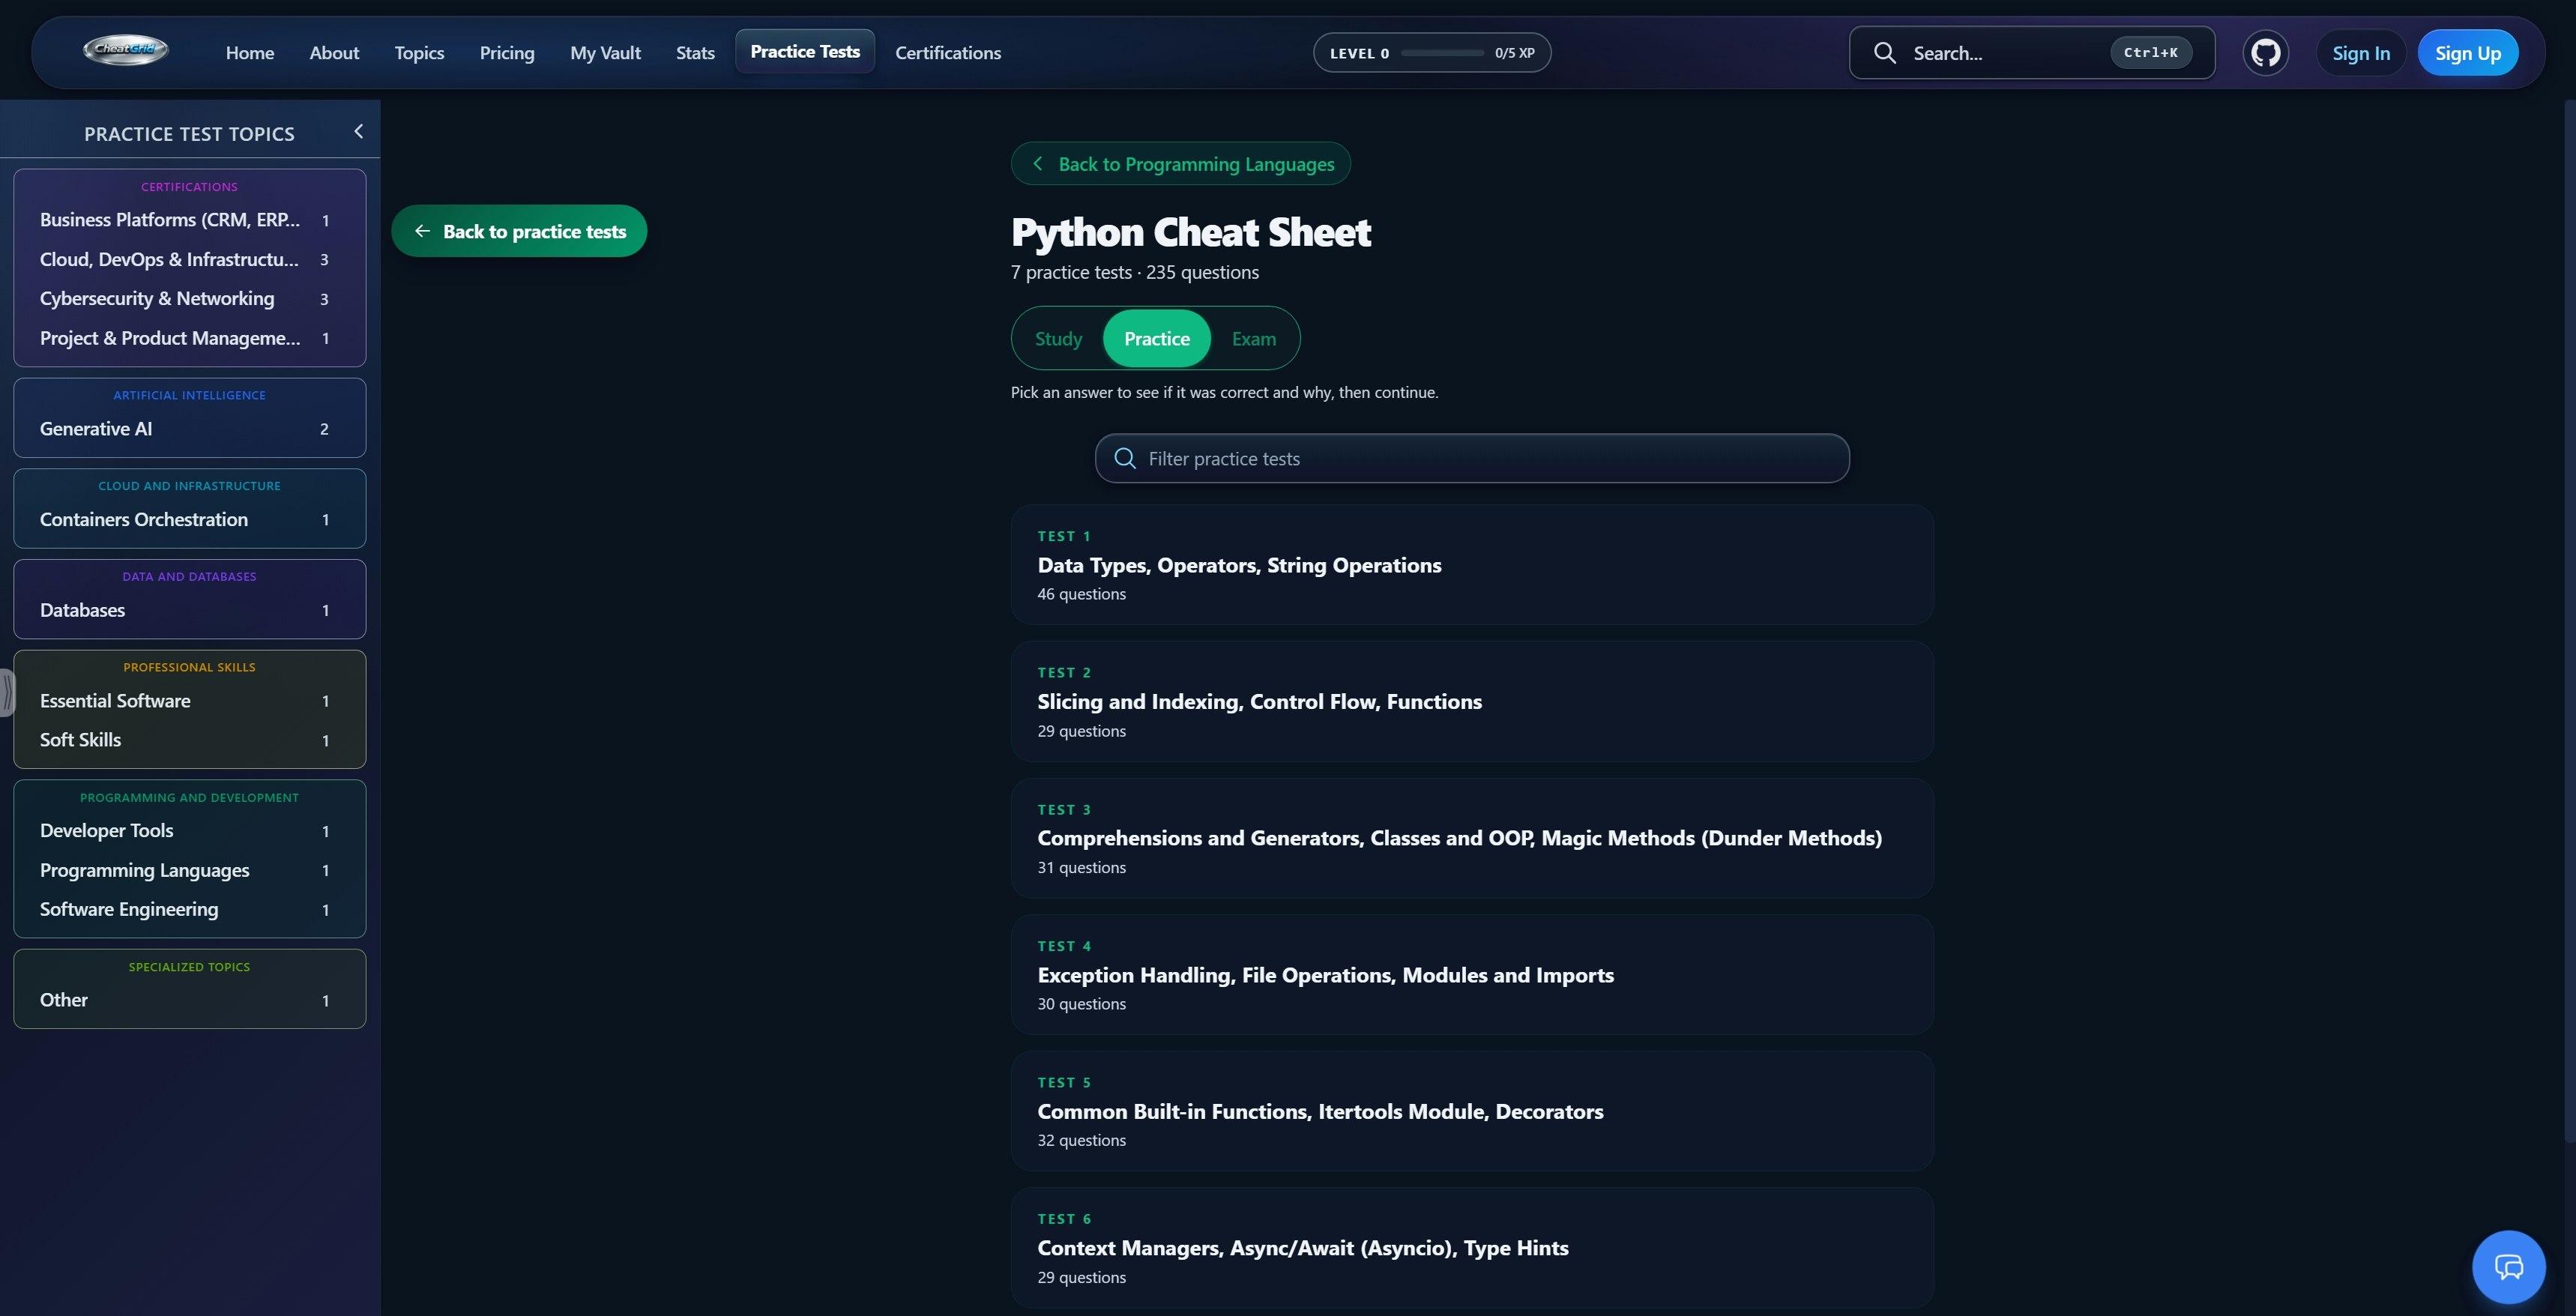Click the header Search field

(x=2031, y=53)
